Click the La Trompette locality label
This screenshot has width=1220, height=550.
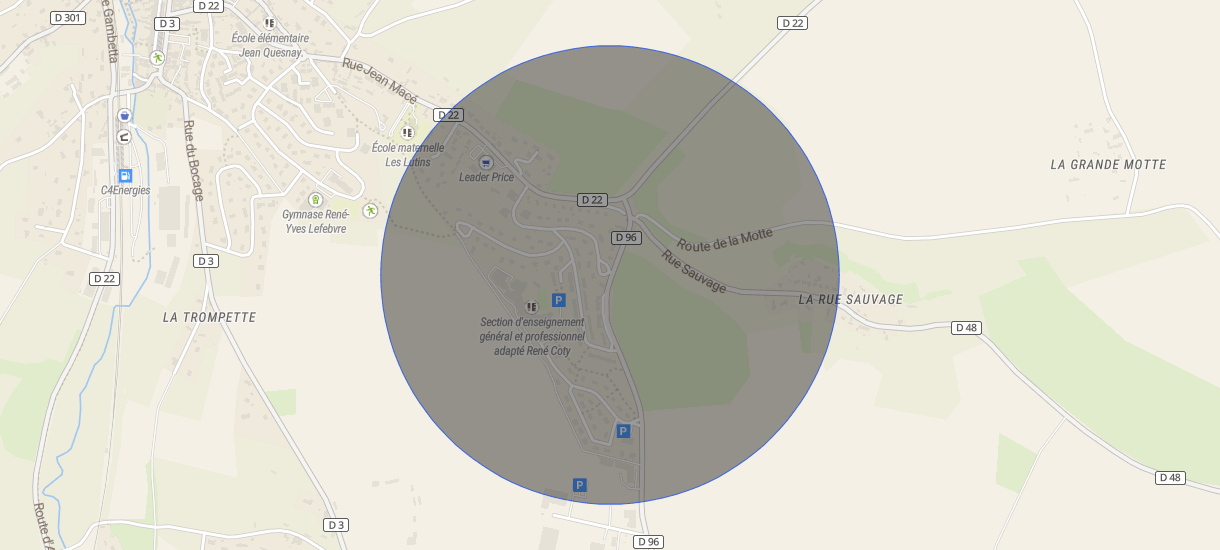tap(209, 317)
